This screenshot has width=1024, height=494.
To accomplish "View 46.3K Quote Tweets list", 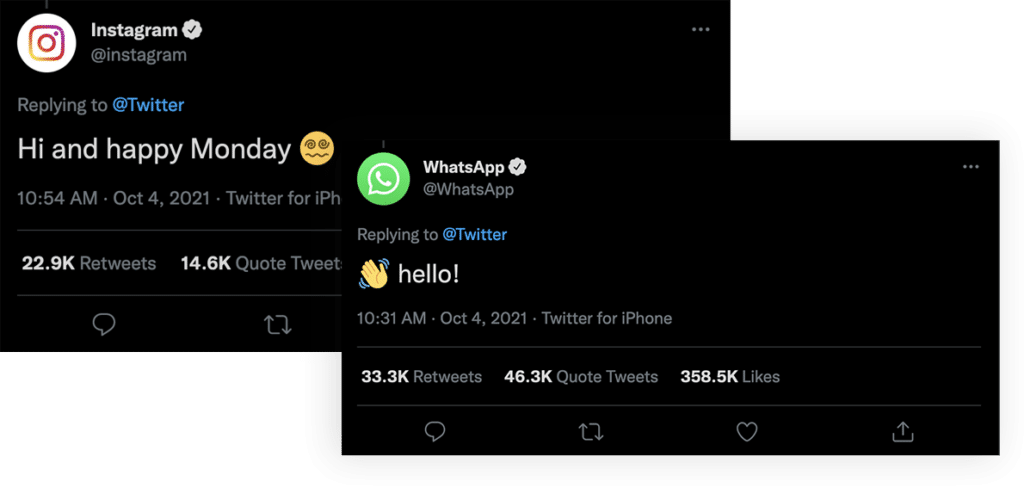I will [x=581, y=377].
